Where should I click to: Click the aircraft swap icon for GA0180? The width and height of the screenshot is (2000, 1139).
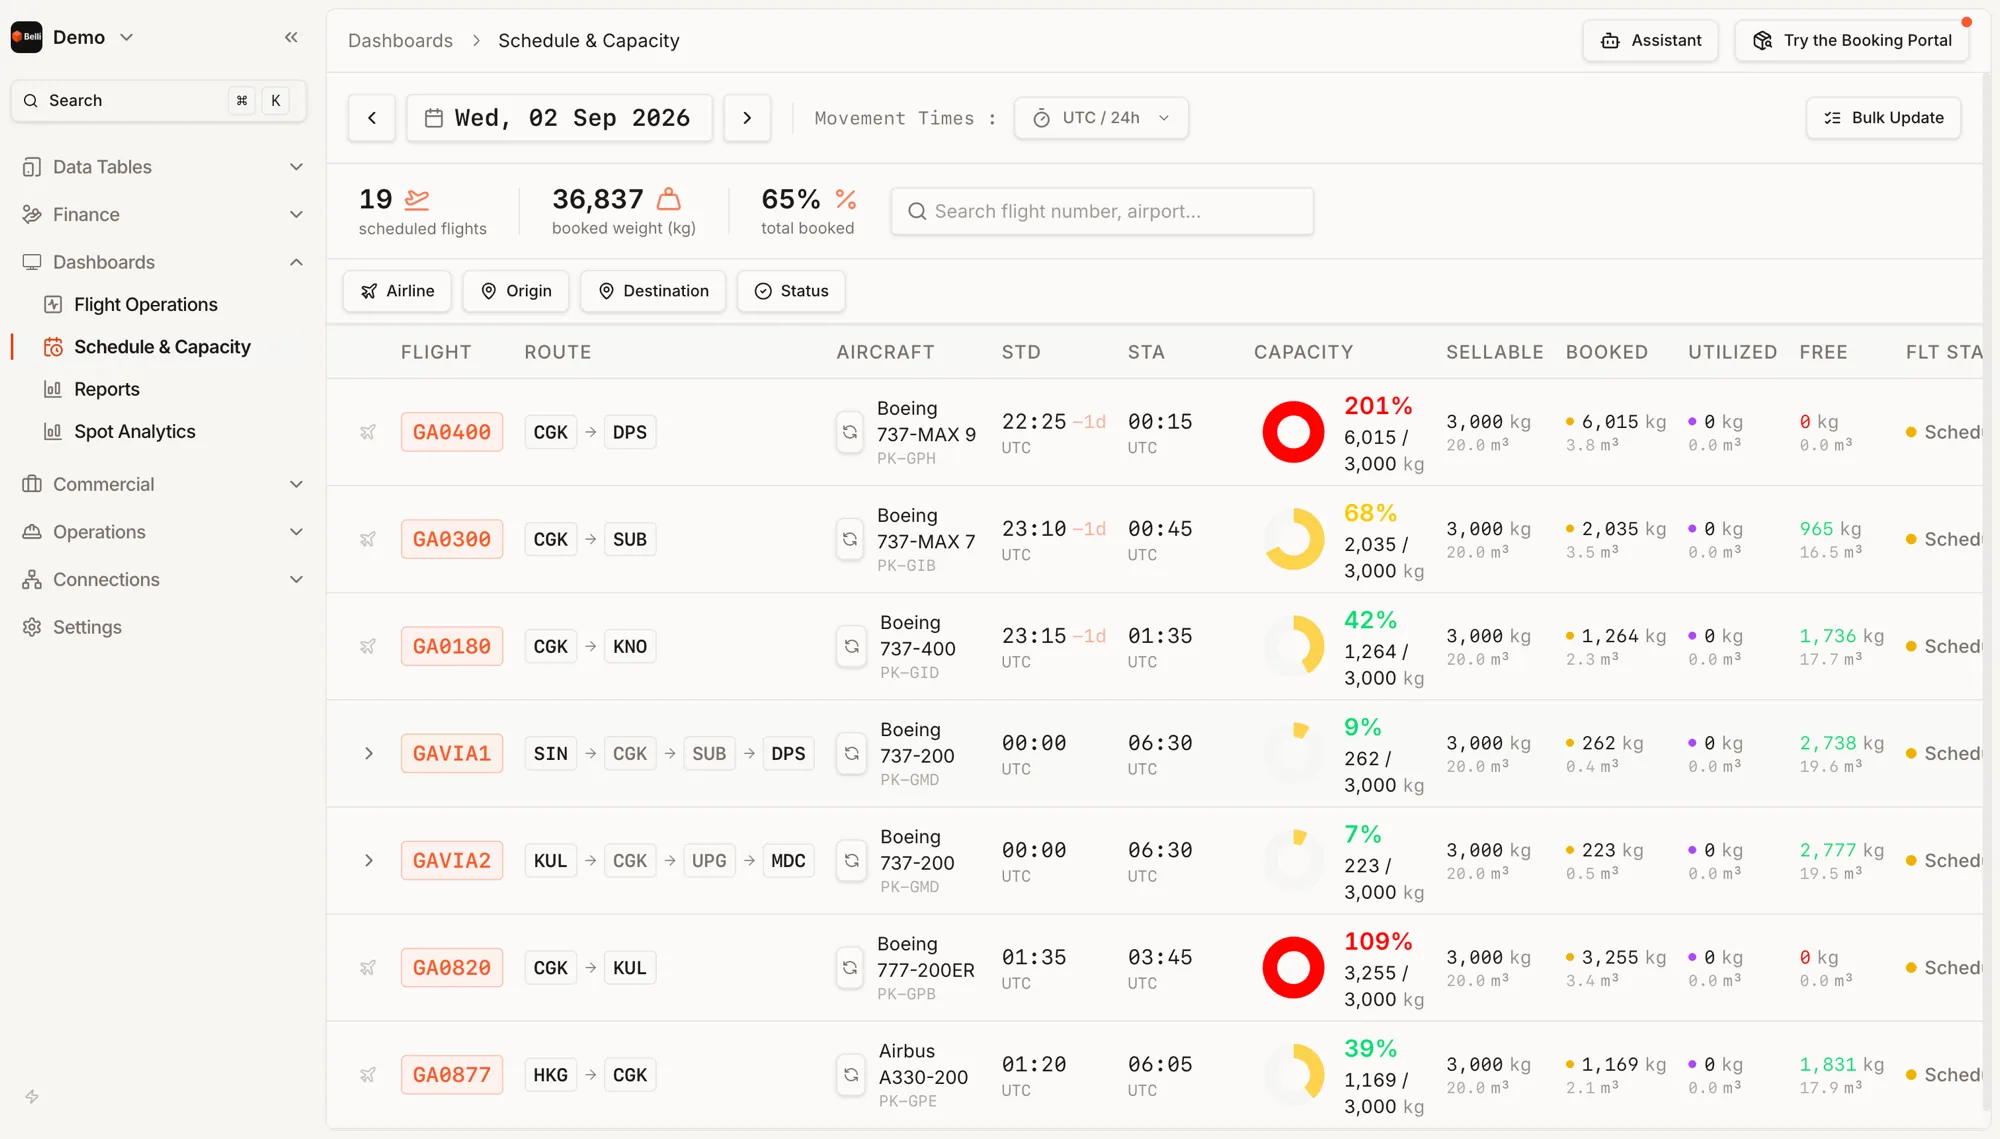pyautogui.click(x=852, y=646)
